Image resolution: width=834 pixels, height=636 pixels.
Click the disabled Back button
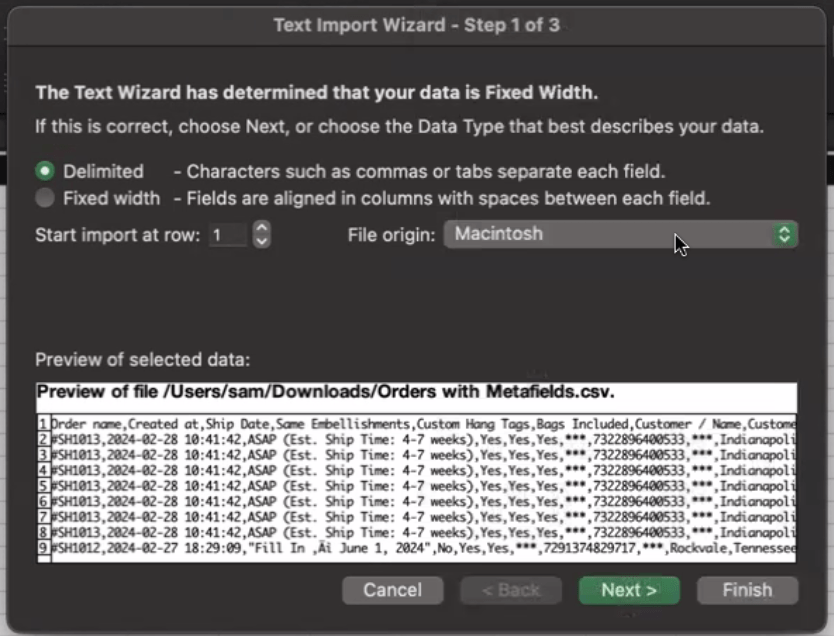tap(510, 590)
